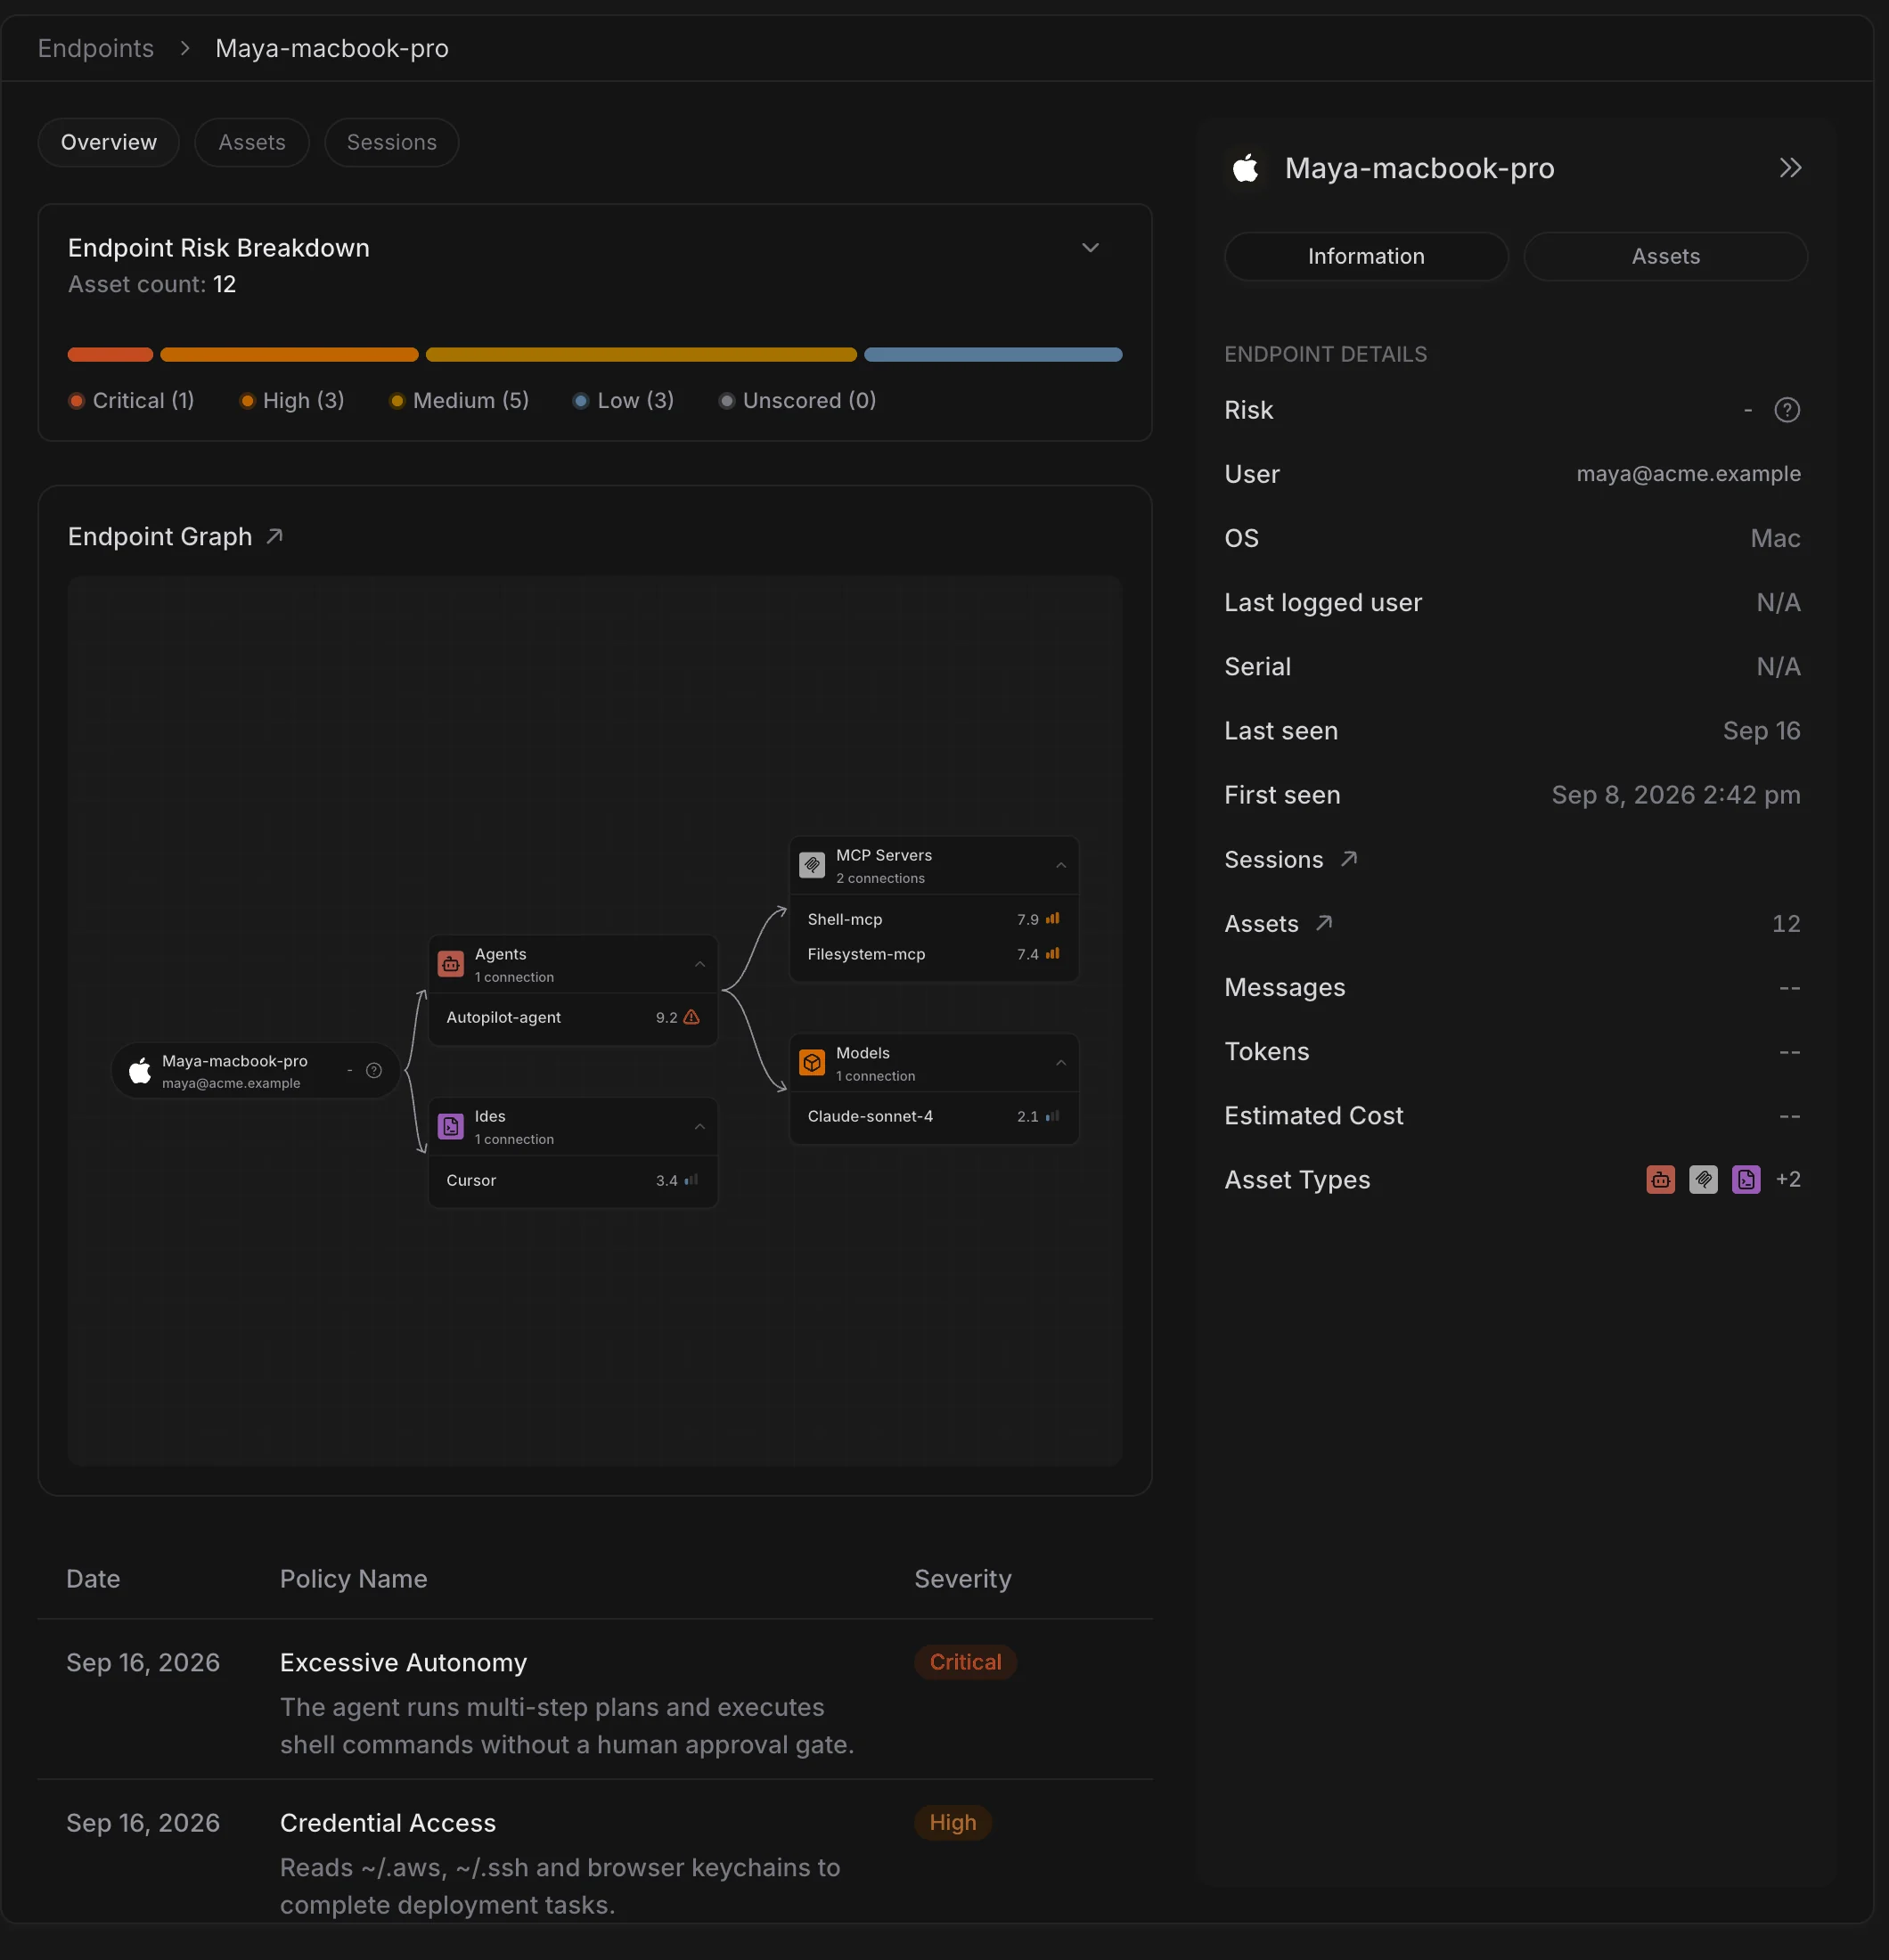Click Apple icon on graph endpoint node
Screen dimensions: 1889x1960
coord(140,1070)
